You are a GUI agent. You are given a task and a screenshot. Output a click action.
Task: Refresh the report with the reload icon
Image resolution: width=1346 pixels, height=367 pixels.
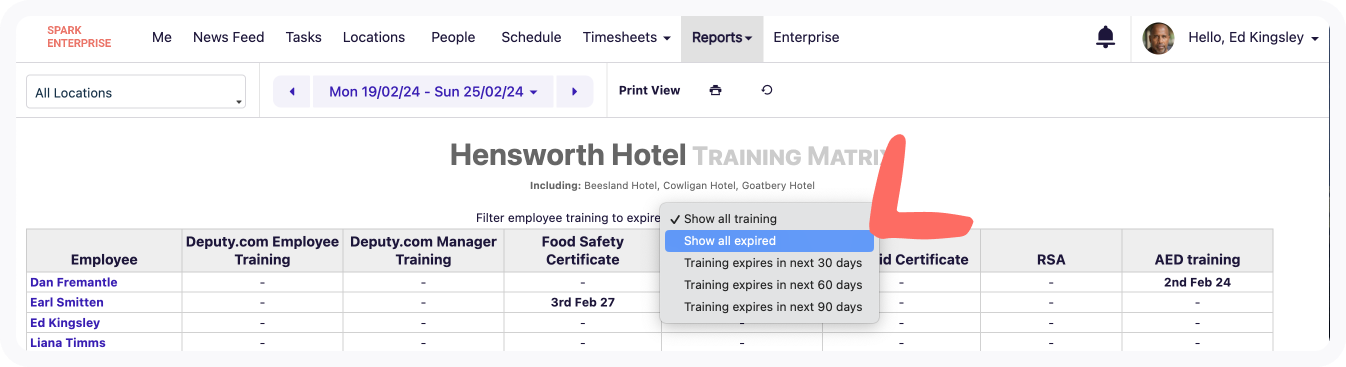(x=767, y=90)
